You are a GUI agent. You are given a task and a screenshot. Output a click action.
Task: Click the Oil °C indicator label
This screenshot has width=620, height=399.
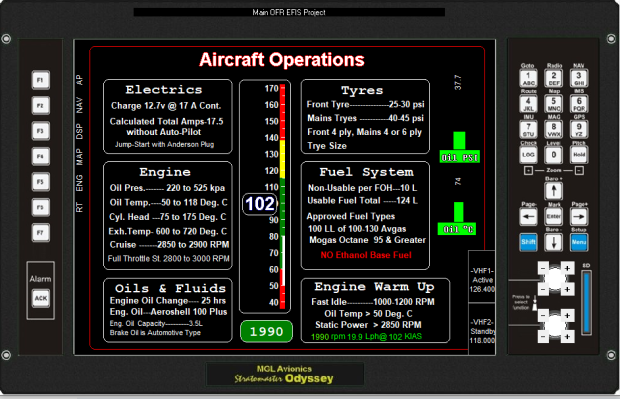coord(457,229)
